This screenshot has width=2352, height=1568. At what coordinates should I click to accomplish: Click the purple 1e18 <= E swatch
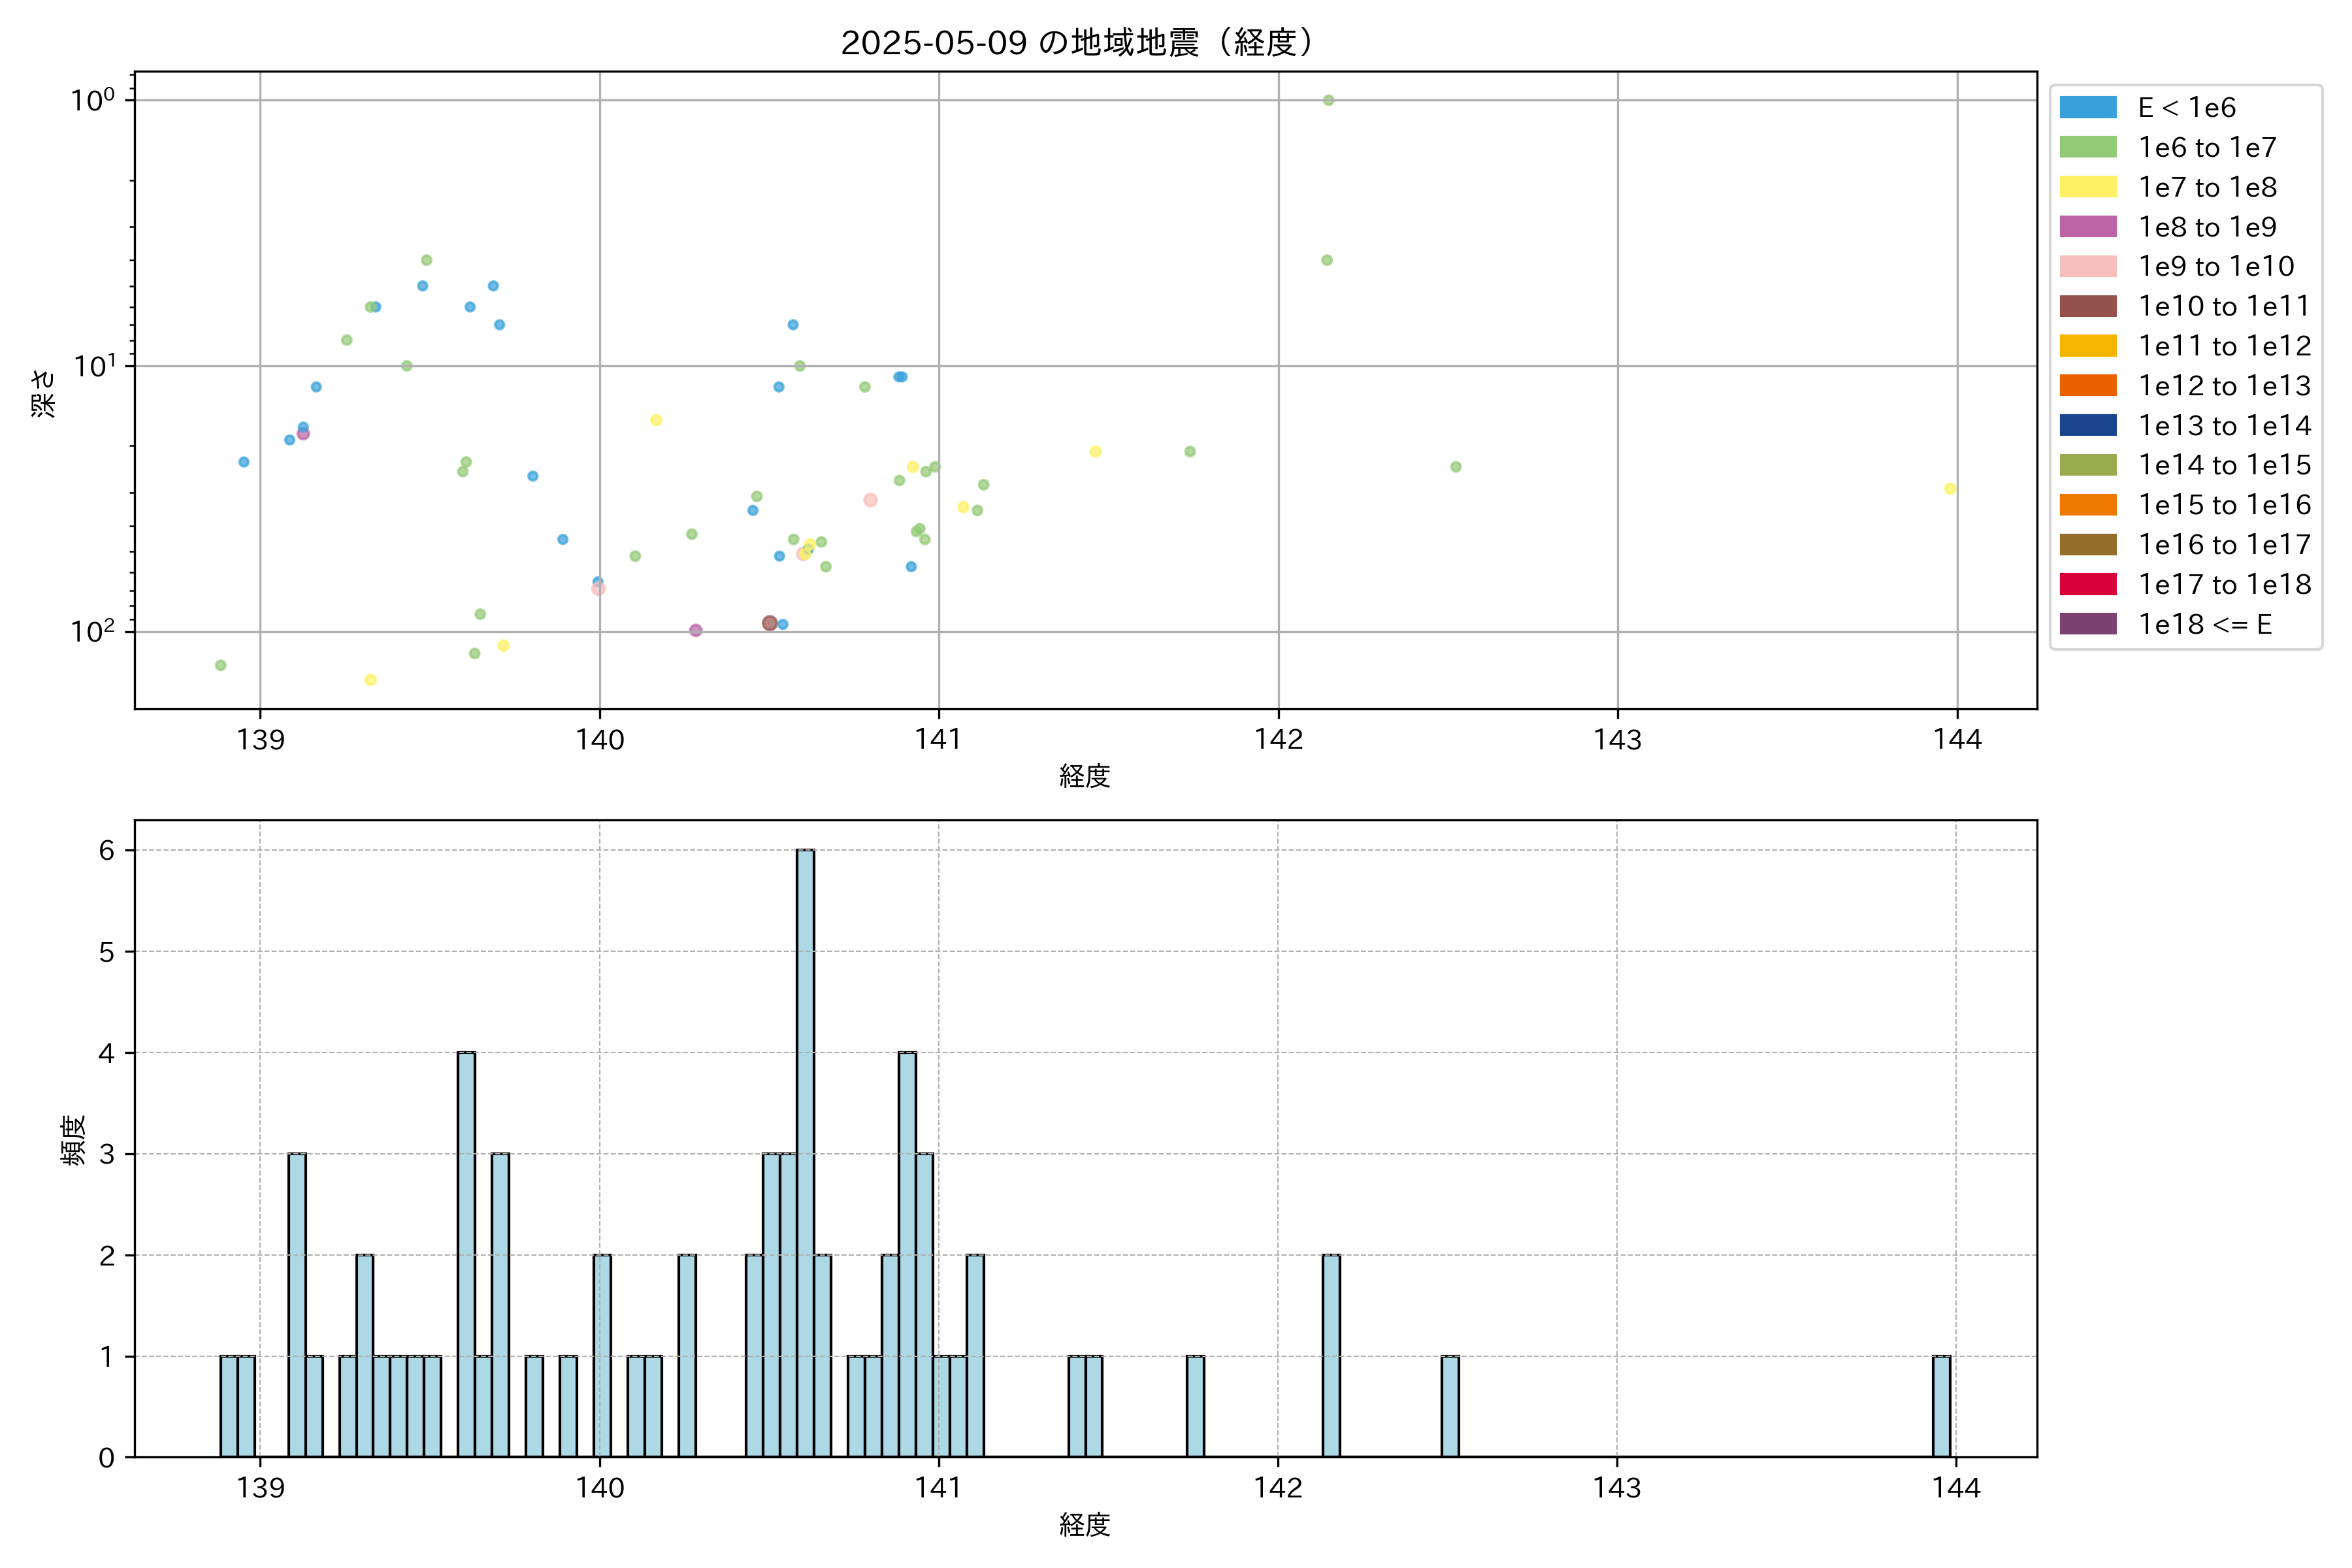coord(2087,624)
